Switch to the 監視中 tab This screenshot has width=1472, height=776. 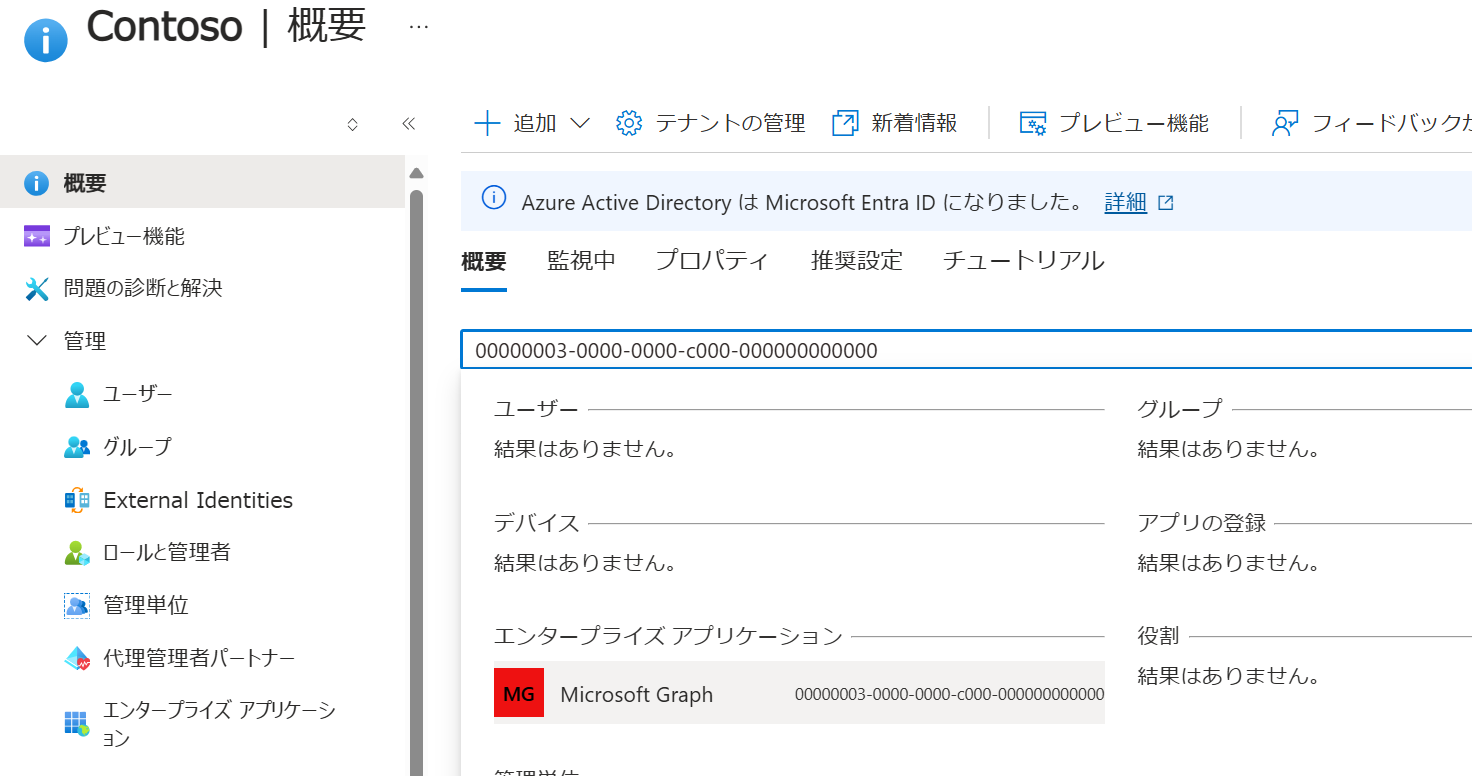coord(581,261)
